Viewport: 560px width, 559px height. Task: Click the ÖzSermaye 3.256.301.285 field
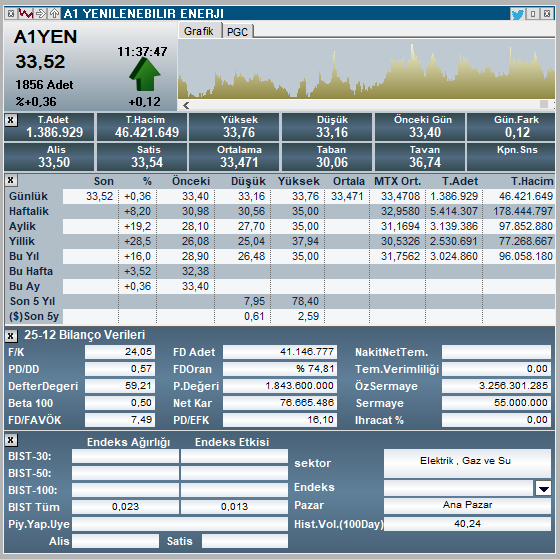496,386
